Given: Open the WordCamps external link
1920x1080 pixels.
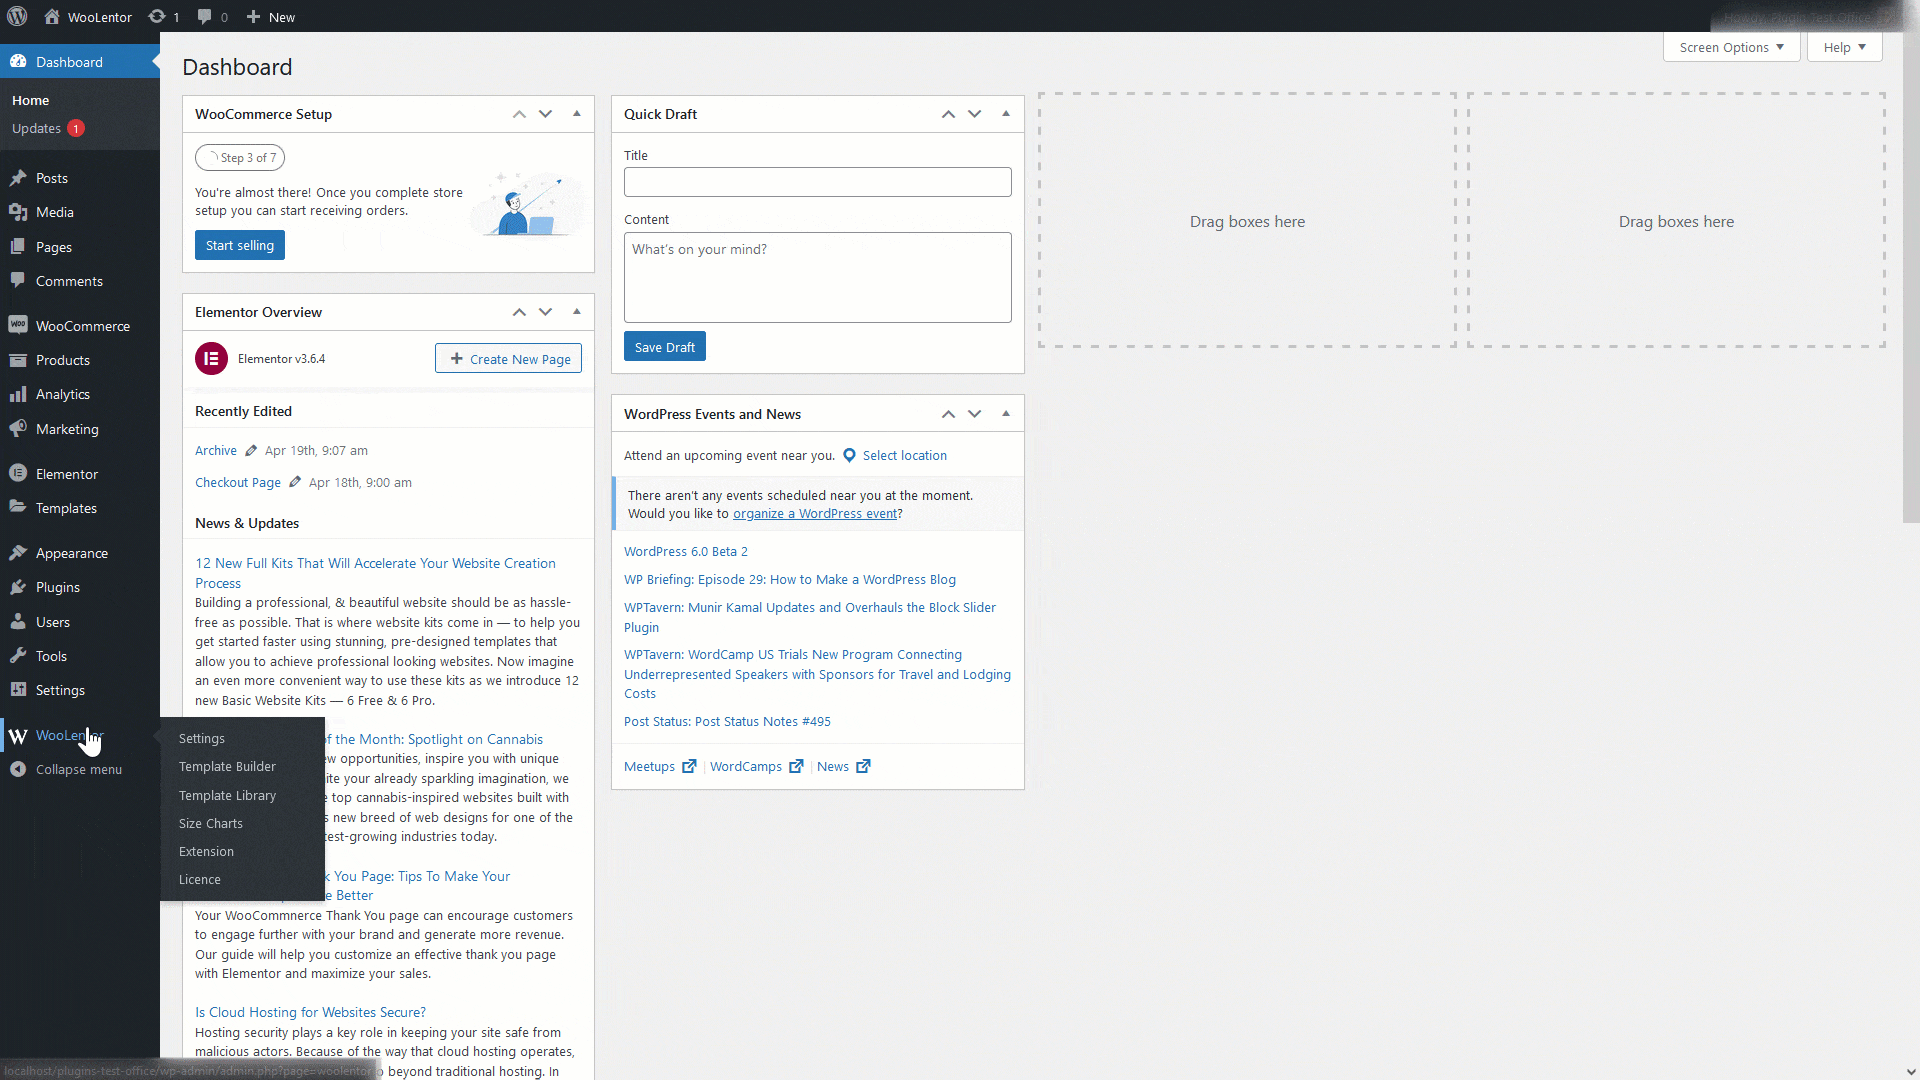Looking at the screenshot, I should point(757,766).
